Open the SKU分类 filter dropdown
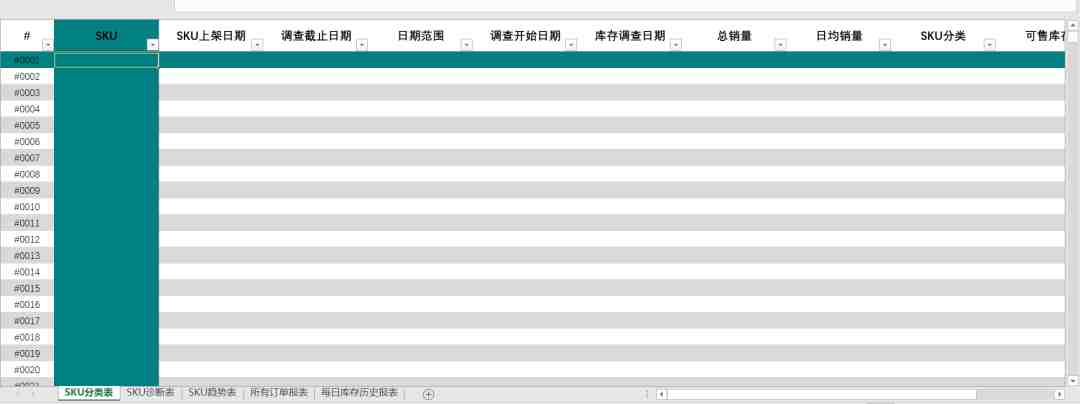Viewport: 1080px width, 404px height. pos(990,45)
